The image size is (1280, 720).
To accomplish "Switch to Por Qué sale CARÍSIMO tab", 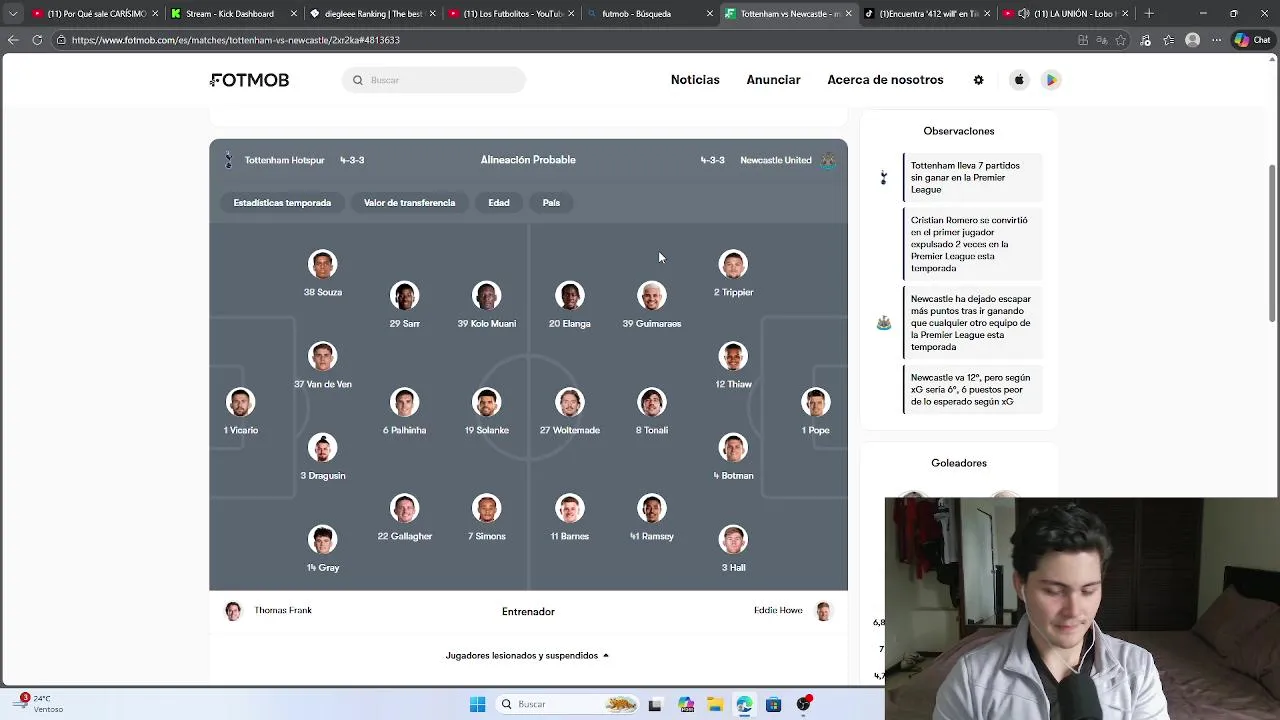I will pyautogui.click(x=94, y=14).
